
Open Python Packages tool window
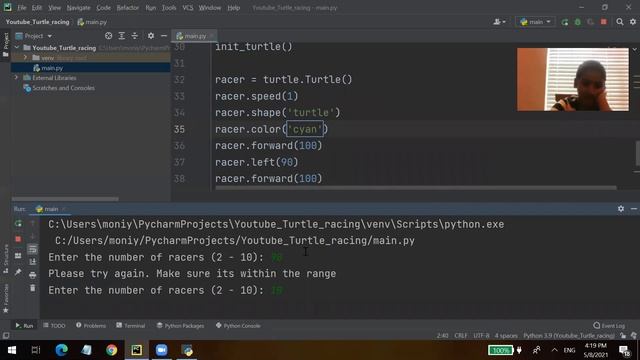click(x=180, y=326)
